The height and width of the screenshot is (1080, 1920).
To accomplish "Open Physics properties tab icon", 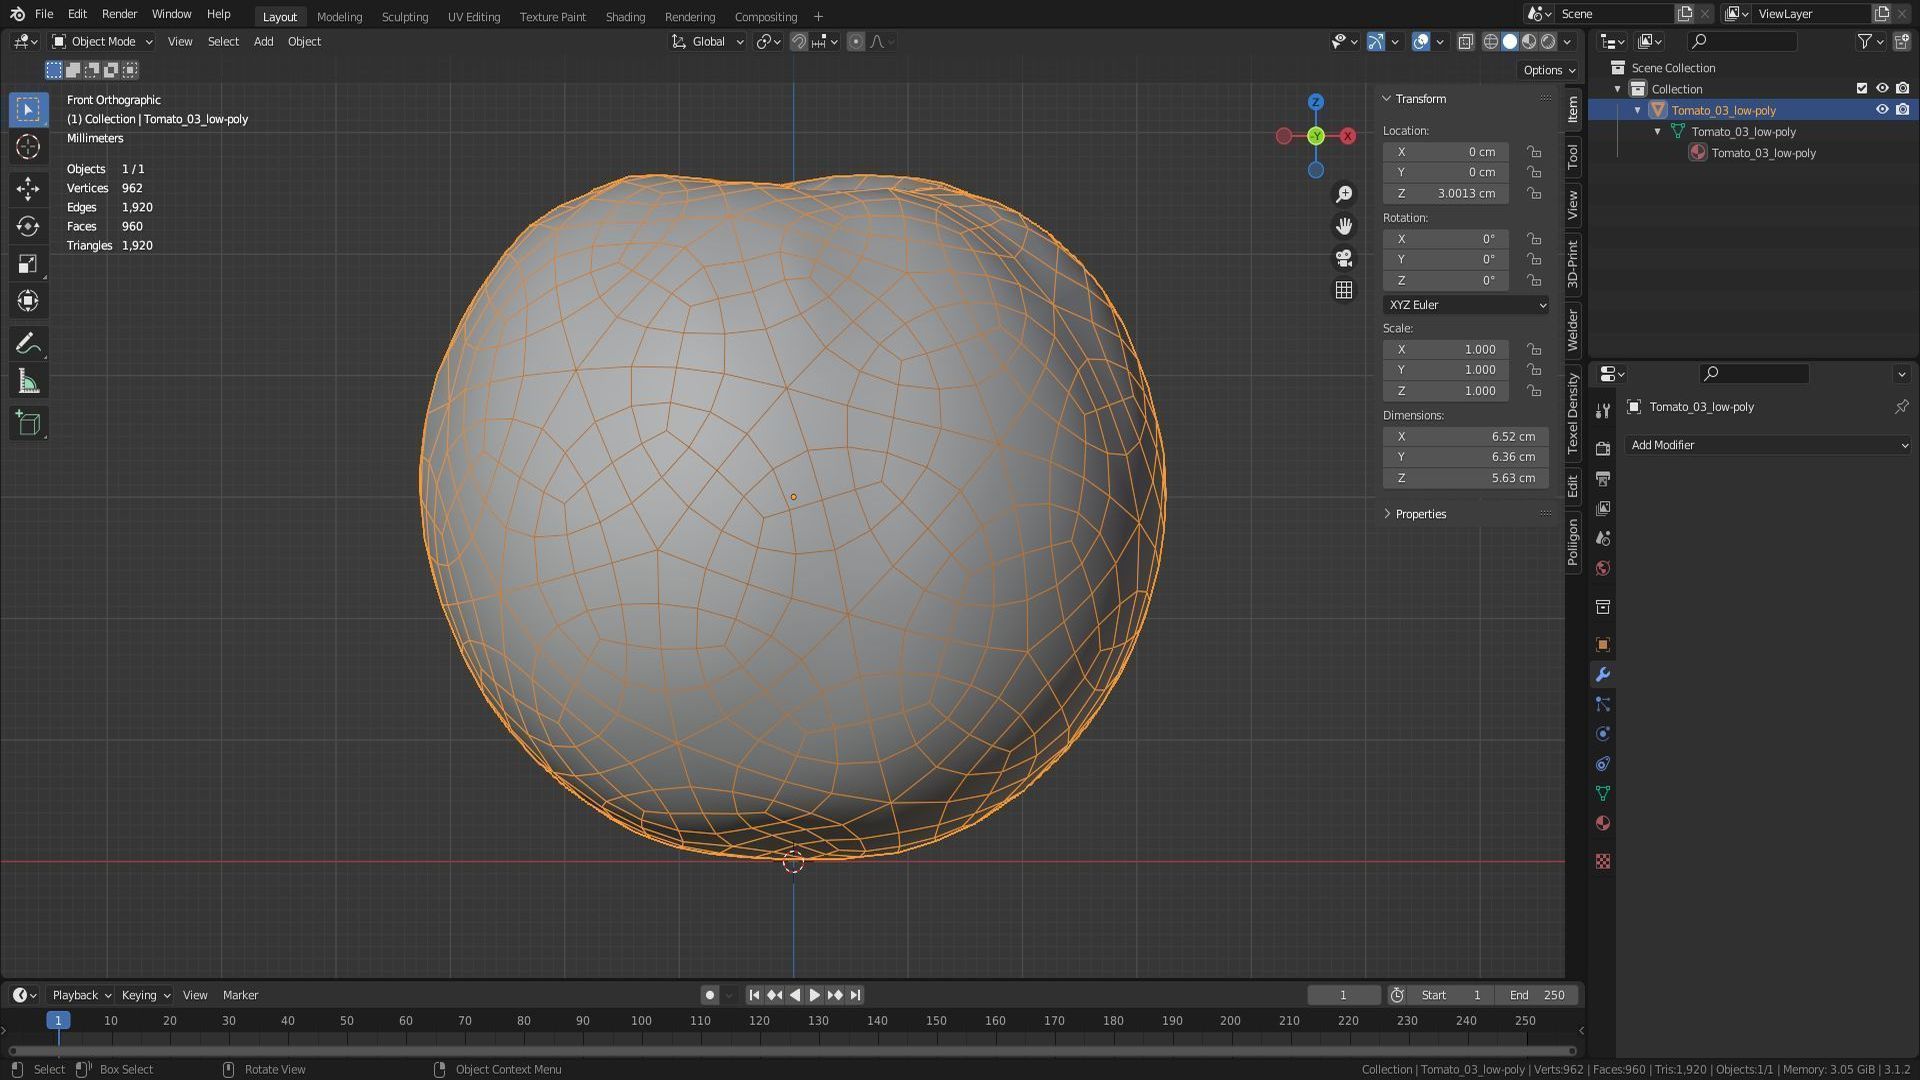I will pos(1603,734).
